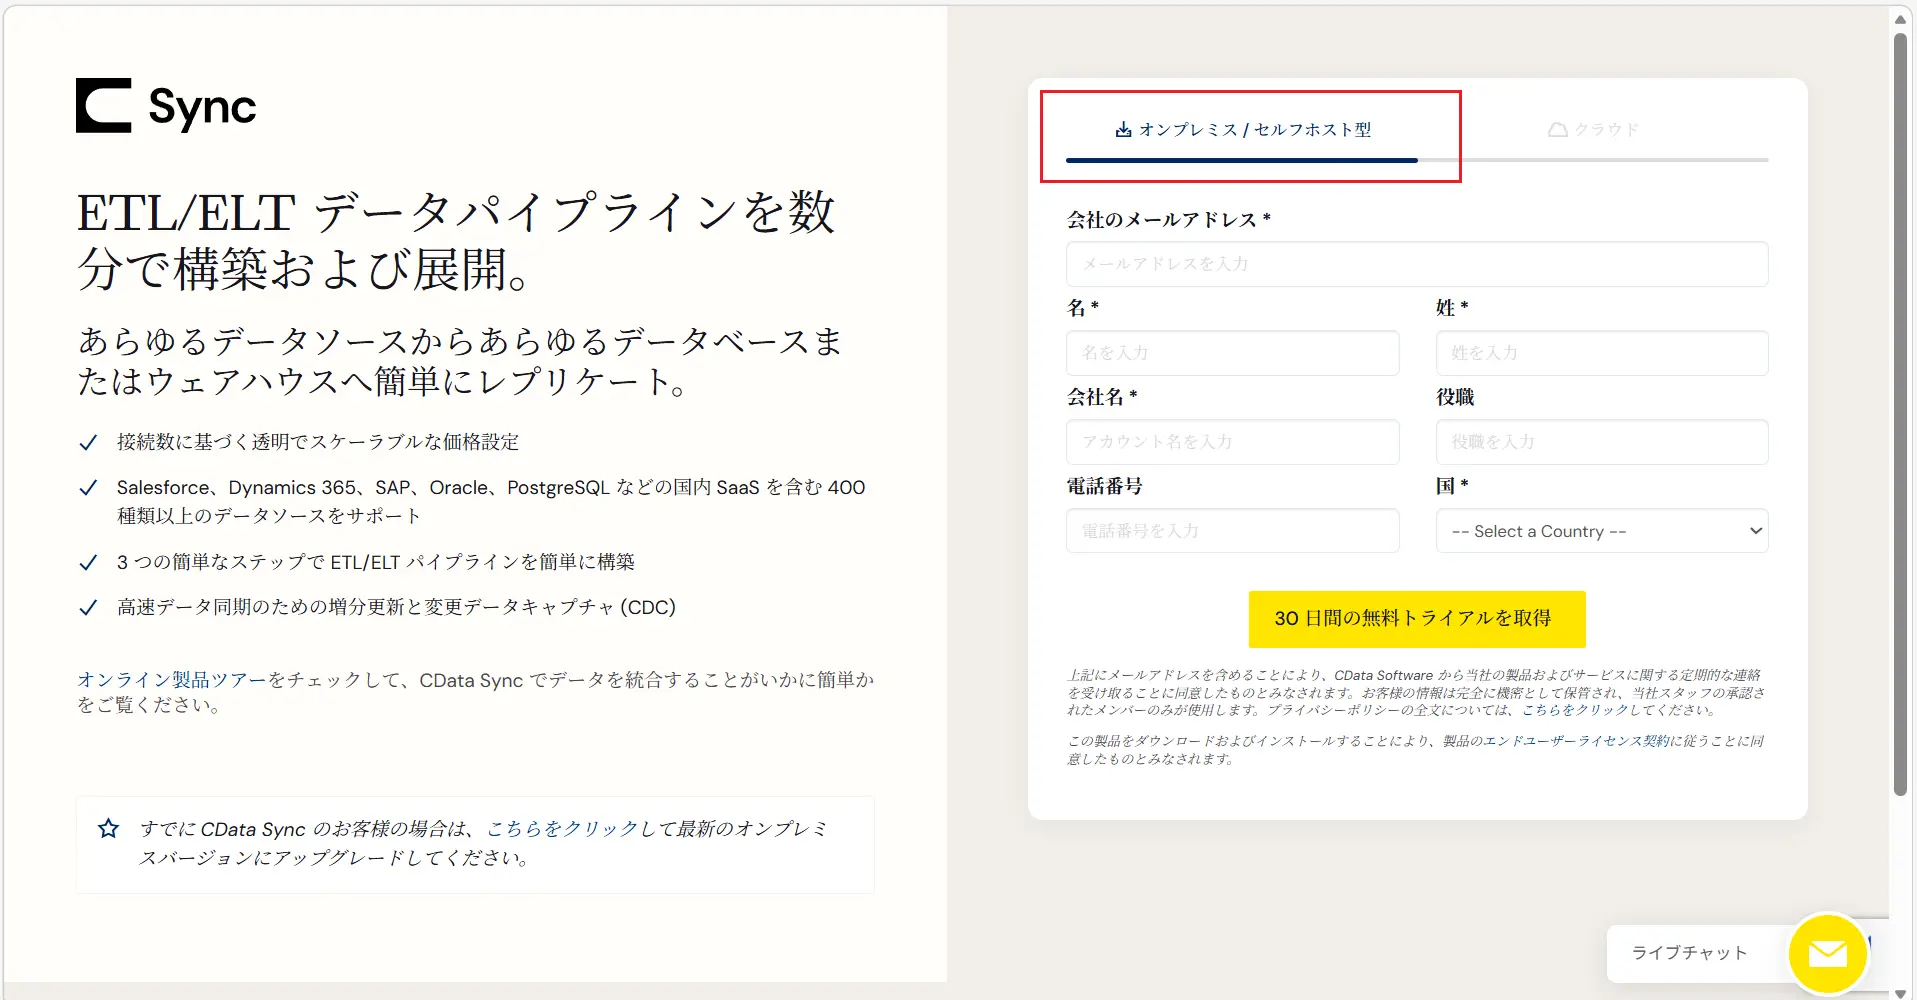Image resolution: width=1917 pixels, height=1000 pixels.
Task: Focus the 会社のメールアドレス email field
Action: [x=1417, y=264]
